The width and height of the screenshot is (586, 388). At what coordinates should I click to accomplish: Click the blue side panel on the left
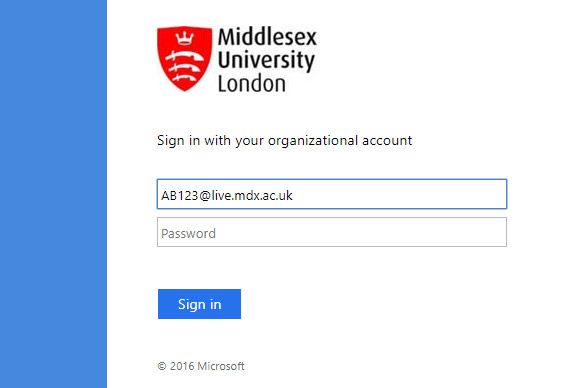tap(53, 194)
